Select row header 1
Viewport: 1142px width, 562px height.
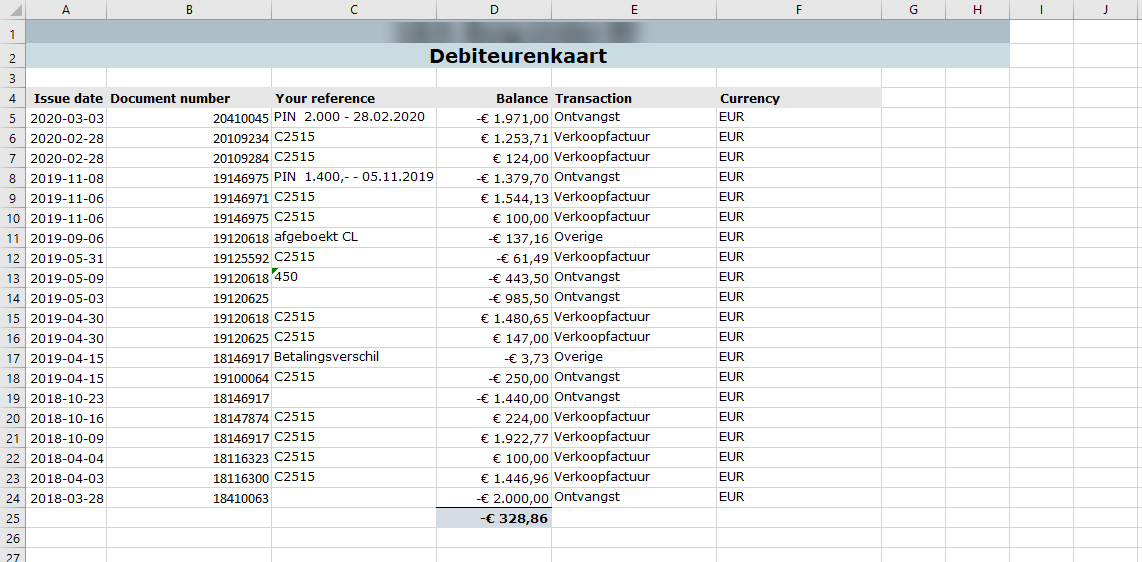13,33
